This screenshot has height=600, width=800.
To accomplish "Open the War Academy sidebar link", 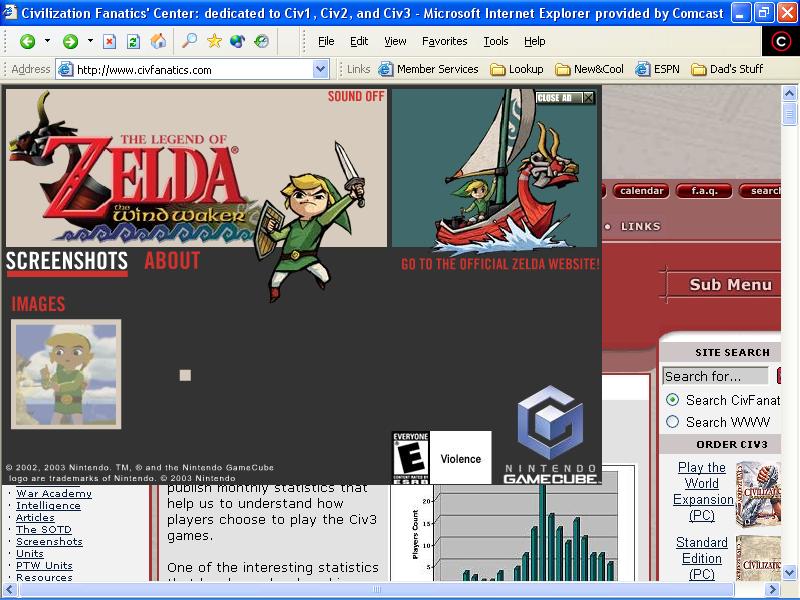I will click(x=54, y=493).
